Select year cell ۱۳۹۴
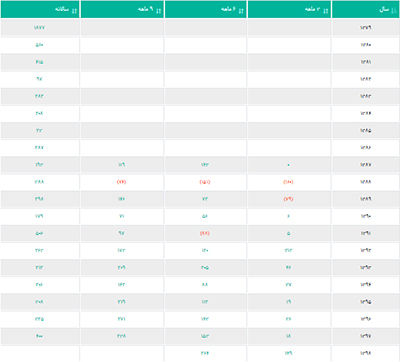The image size is (400, 362). pos(366,284)
